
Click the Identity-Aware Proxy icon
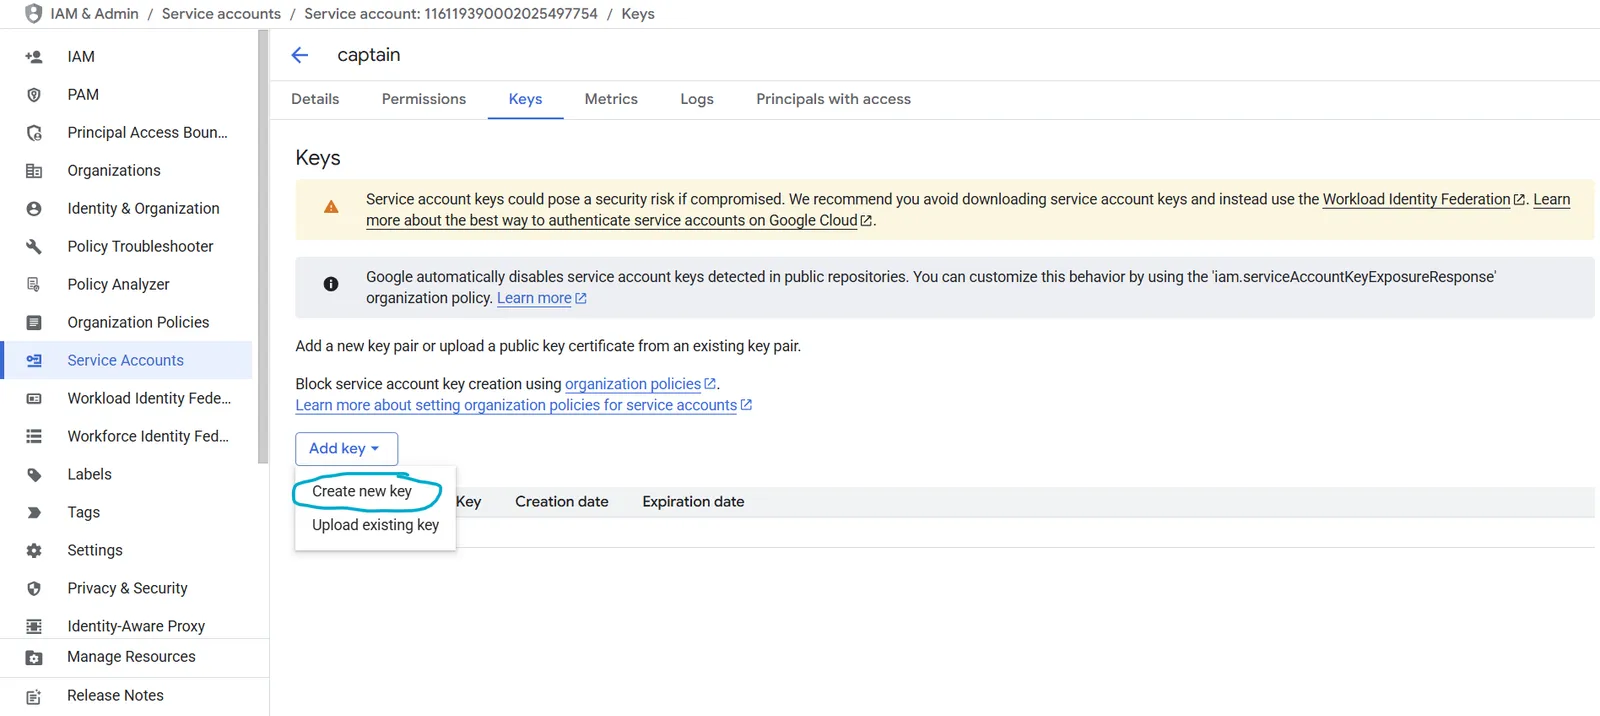(x=34, y=627)
